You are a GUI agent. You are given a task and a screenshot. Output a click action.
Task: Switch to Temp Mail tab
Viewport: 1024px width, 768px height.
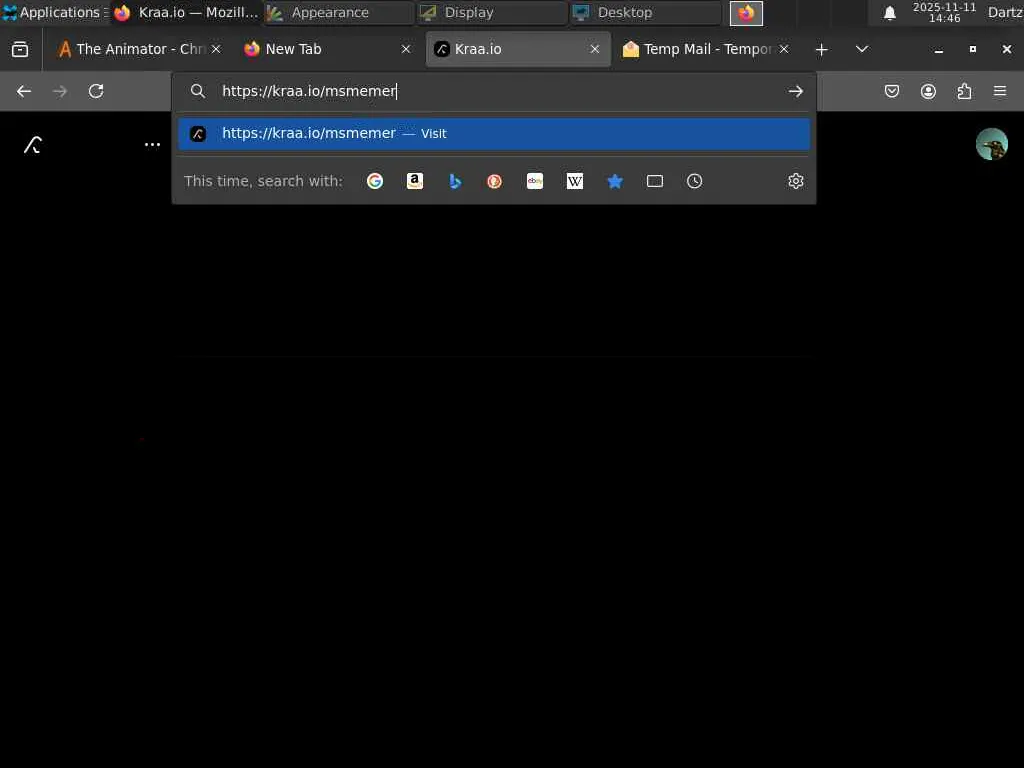707,49
